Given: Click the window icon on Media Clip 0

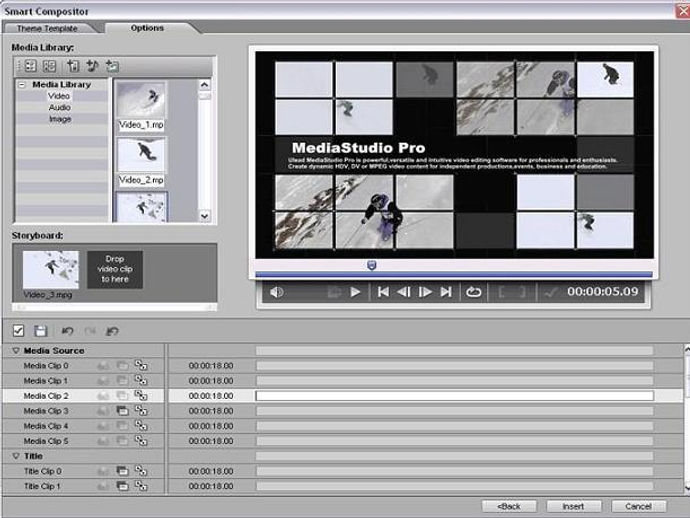Looking at the screenshot, I should tap(122, 365).
